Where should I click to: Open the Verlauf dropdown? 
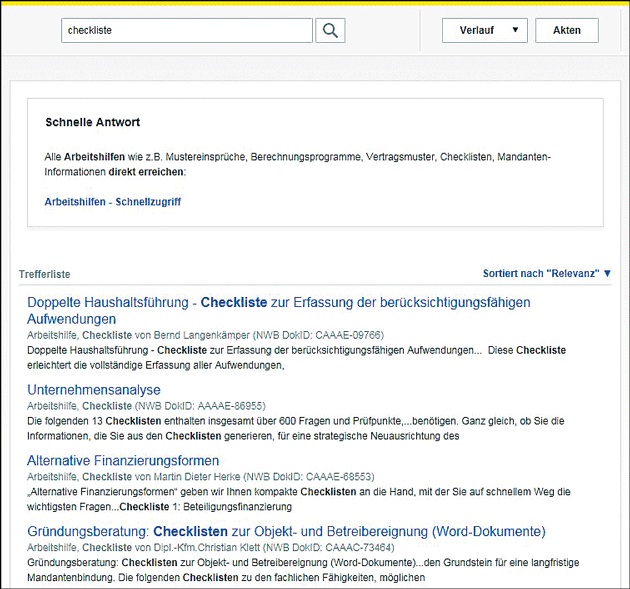coord(484,30)
